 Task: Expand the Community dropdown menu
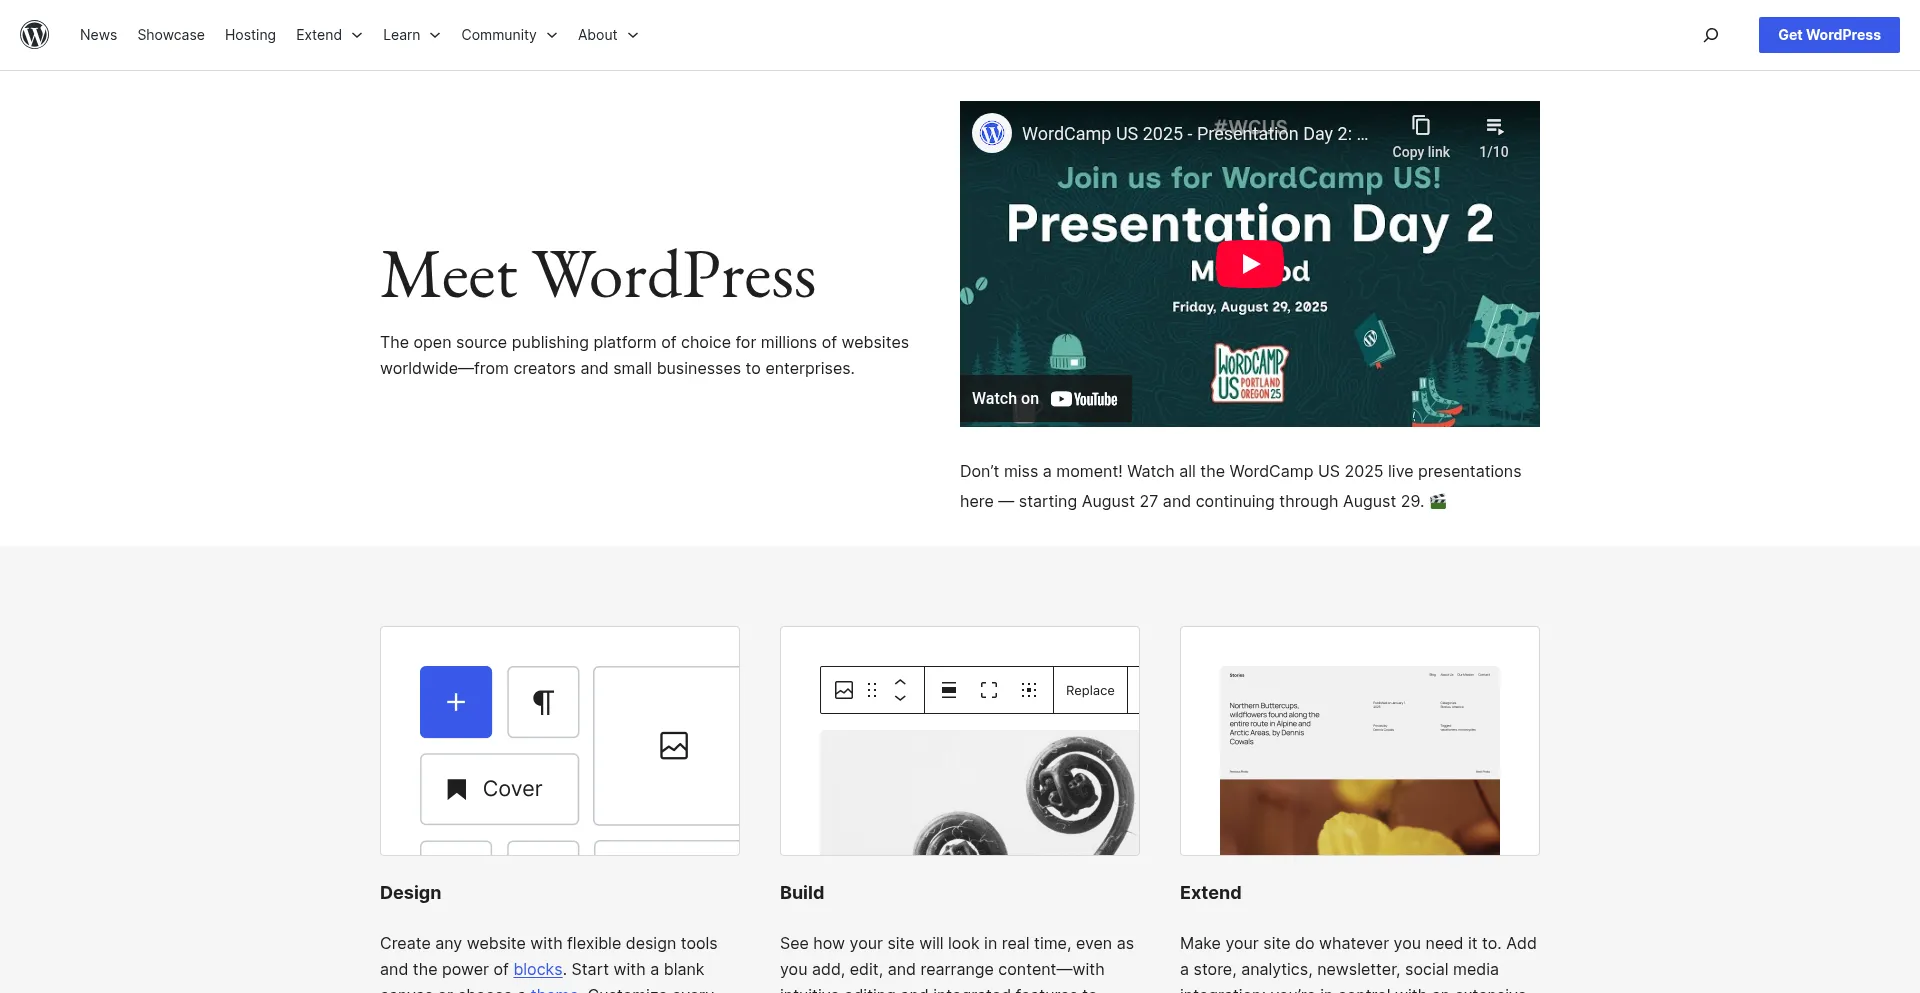coord(509,35)
